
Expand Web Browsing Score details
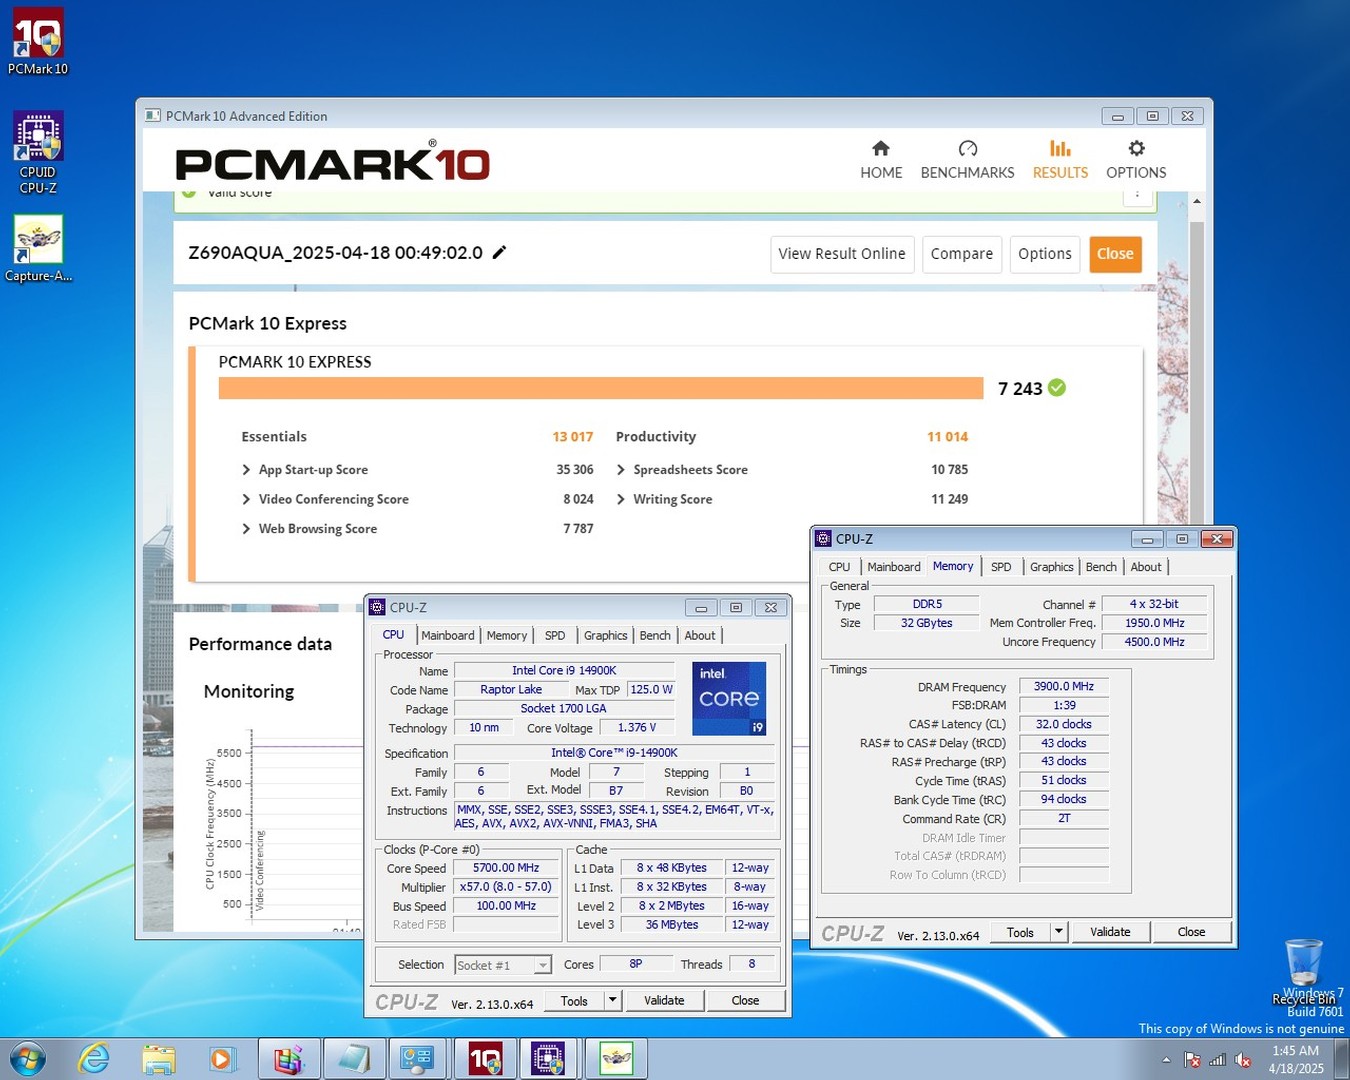[246, 529]
